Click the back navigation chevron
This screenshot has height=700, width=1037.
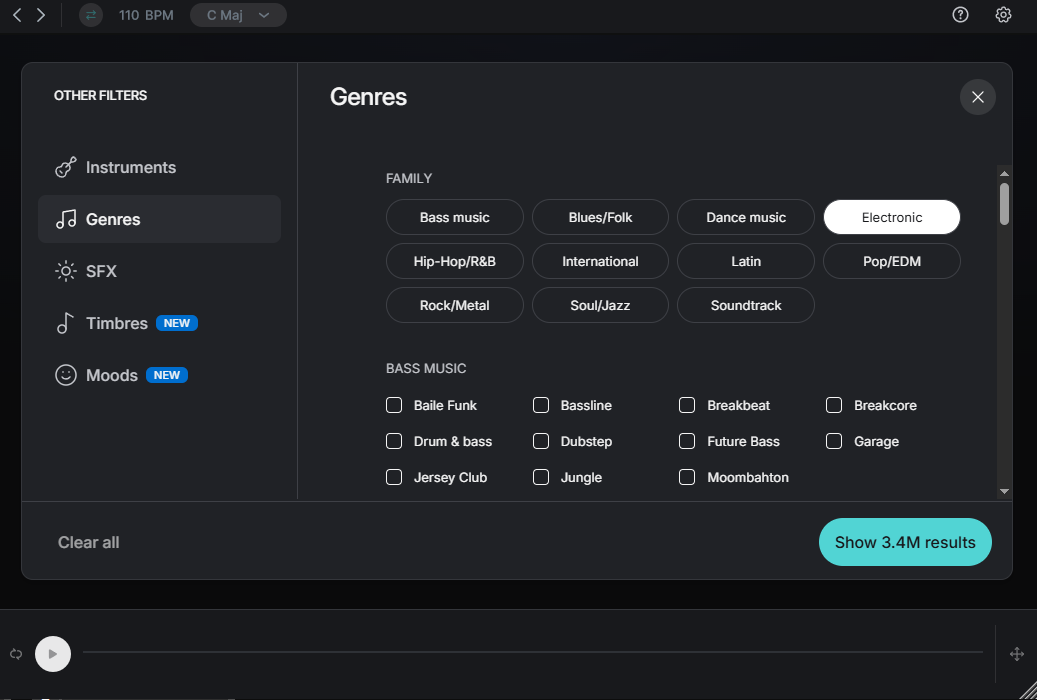click(16, 15)
